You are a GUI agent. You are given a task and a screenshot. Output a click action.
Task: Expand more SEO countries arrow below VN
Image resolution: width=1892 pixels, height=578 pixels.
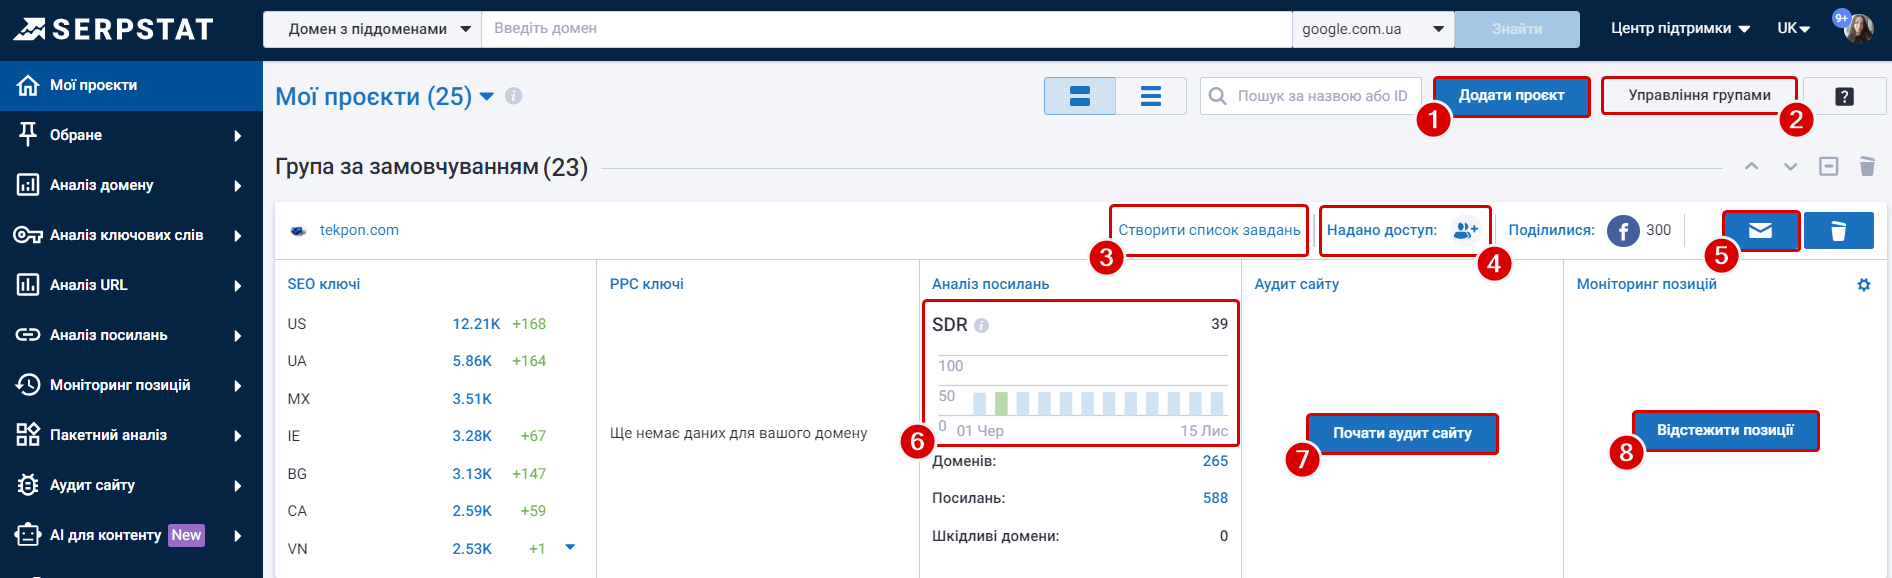pyautogui.click(x=570, y=547)
